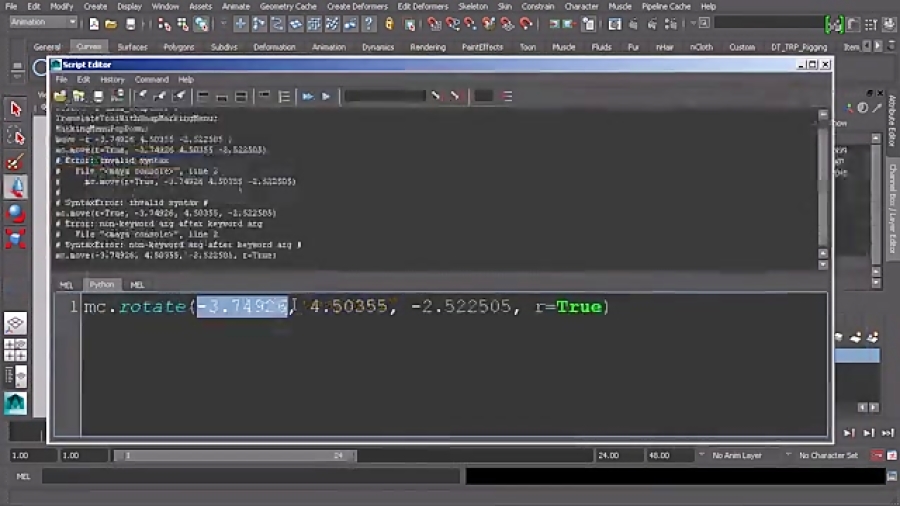Click Show History only layout icon
Viewport: 900px width, 506px height.
click(x=203, y=96)
